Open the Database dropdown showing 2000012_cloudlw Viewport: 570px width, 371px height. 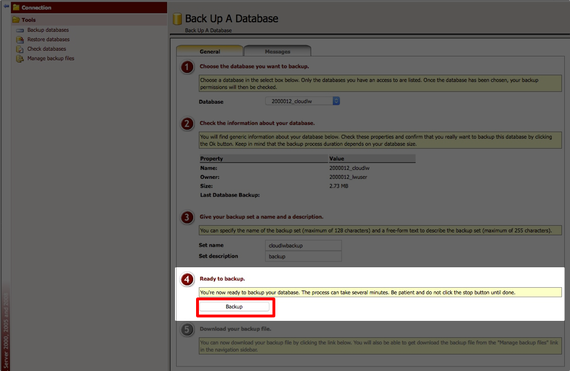[302, 101]
